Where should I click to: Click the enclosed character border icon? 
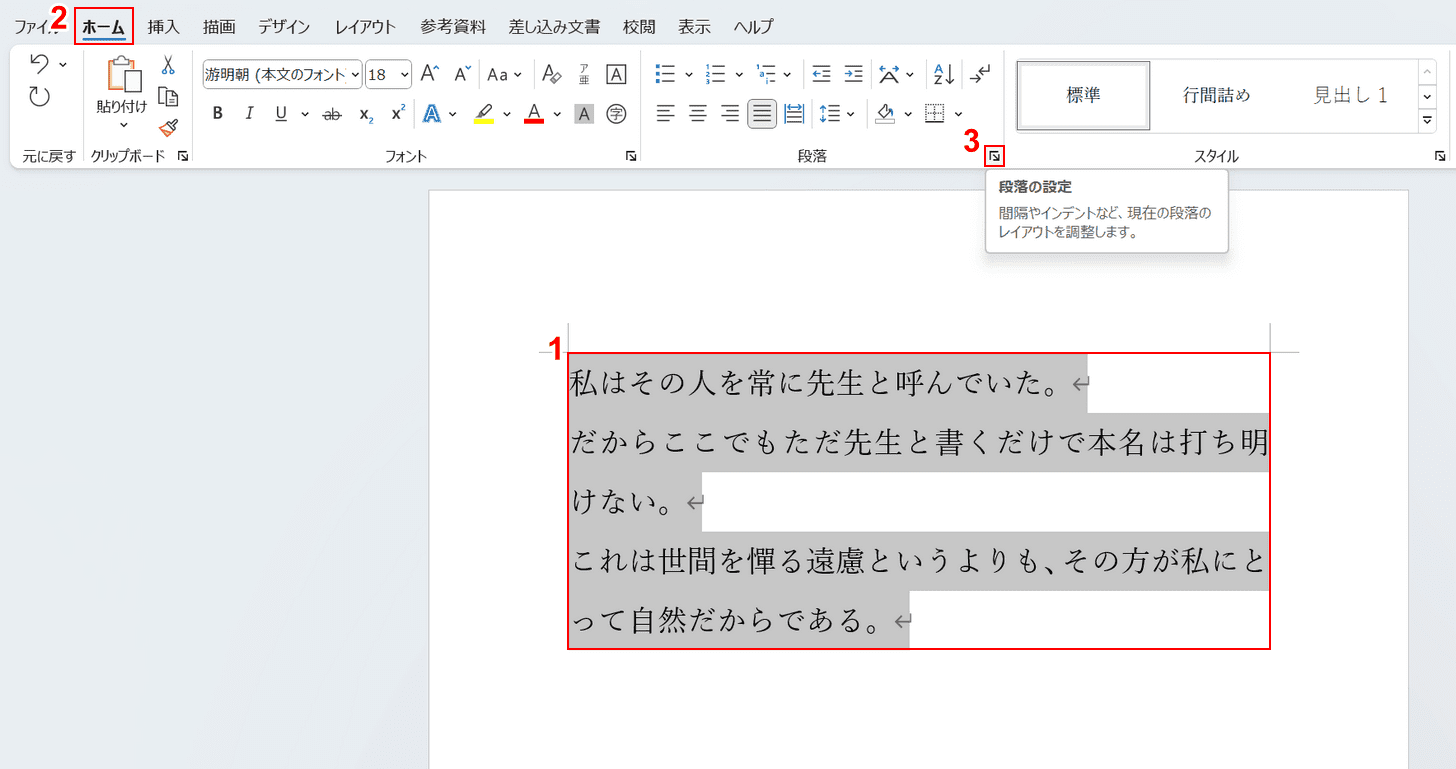pyautogui.click(x=617, y=74)
